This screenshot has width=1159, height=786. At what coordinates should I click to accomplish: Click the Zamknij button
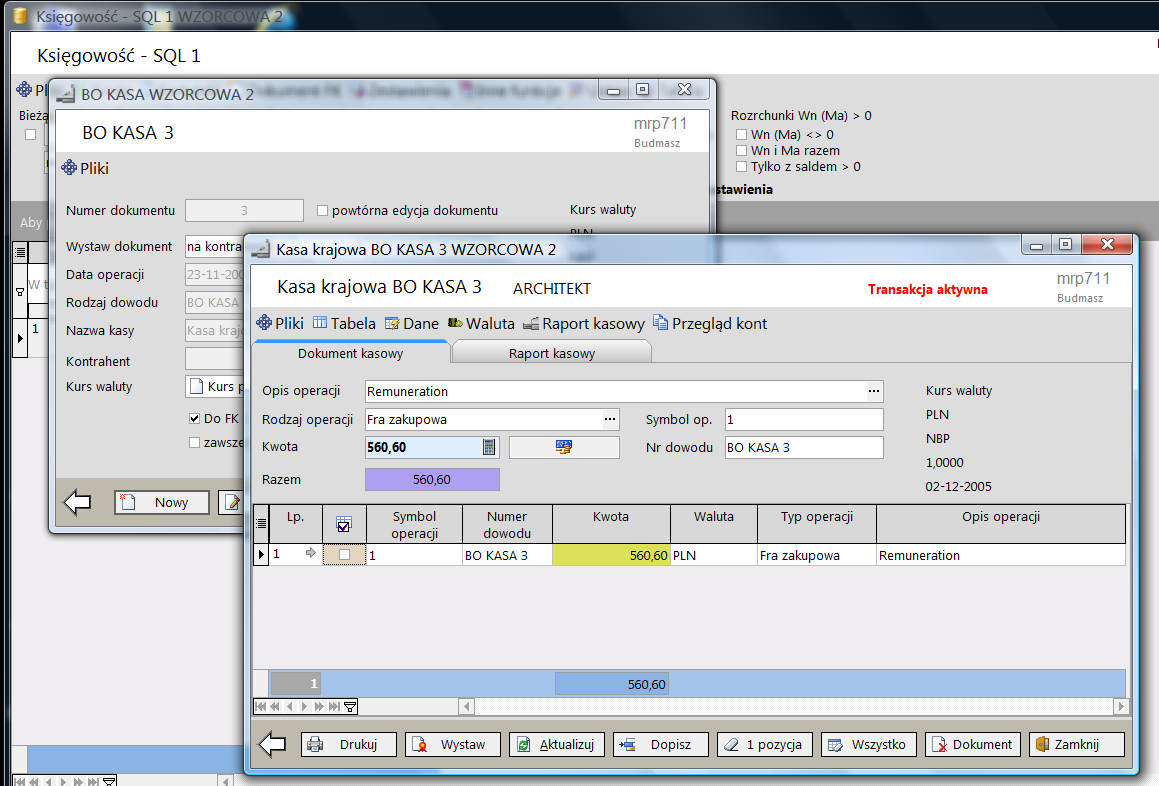[x=1077, y=745]
